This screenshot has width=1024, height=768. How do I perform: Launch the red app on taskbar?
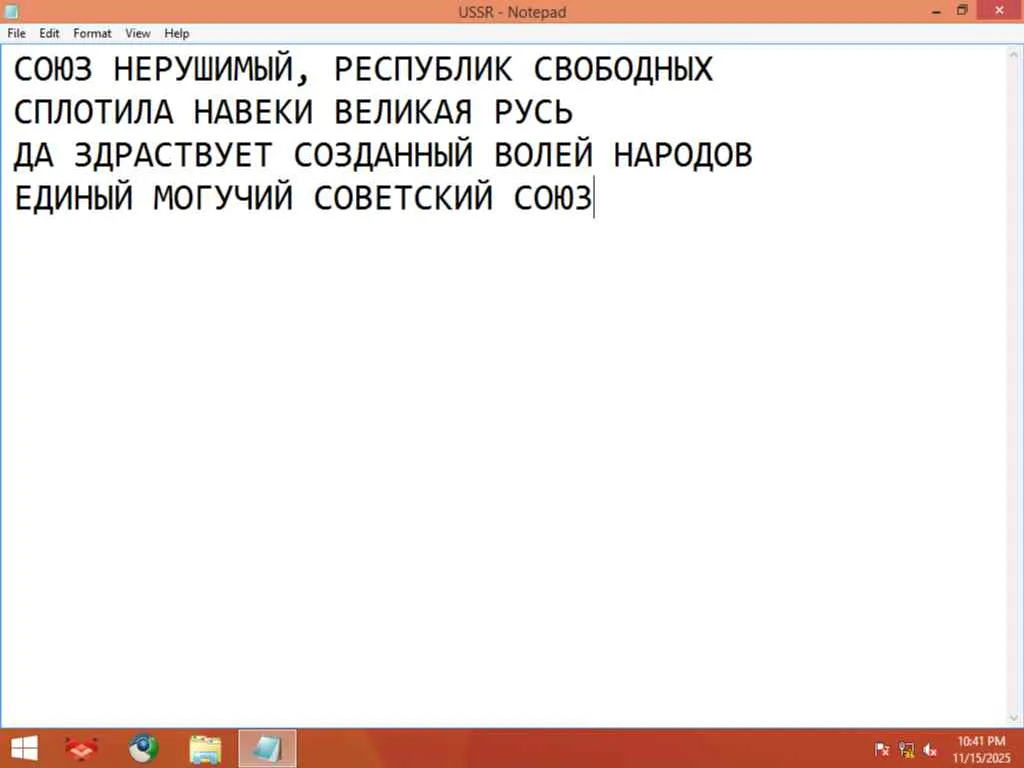coord(82,748)
